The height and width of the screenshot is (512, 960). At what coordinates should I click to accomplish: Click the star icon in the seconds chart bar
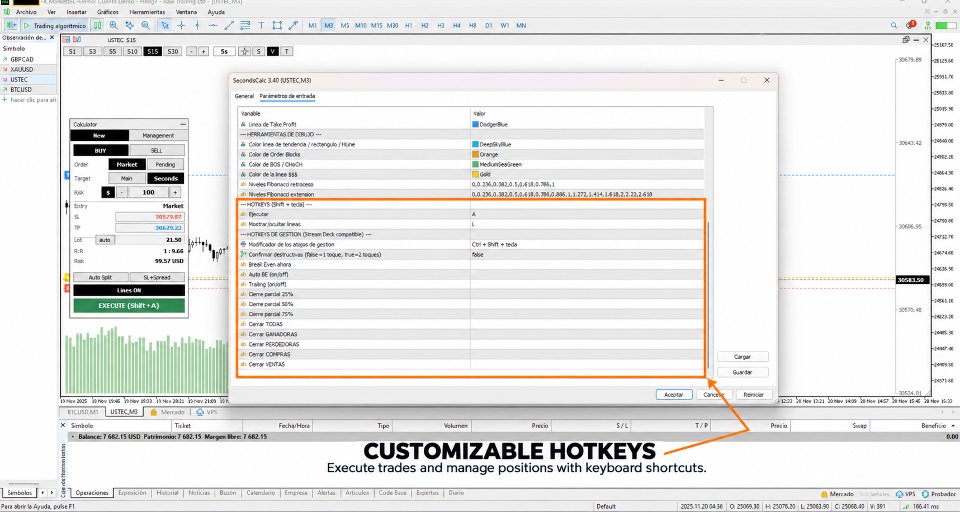pyautogui.click(x=244, y=51)
